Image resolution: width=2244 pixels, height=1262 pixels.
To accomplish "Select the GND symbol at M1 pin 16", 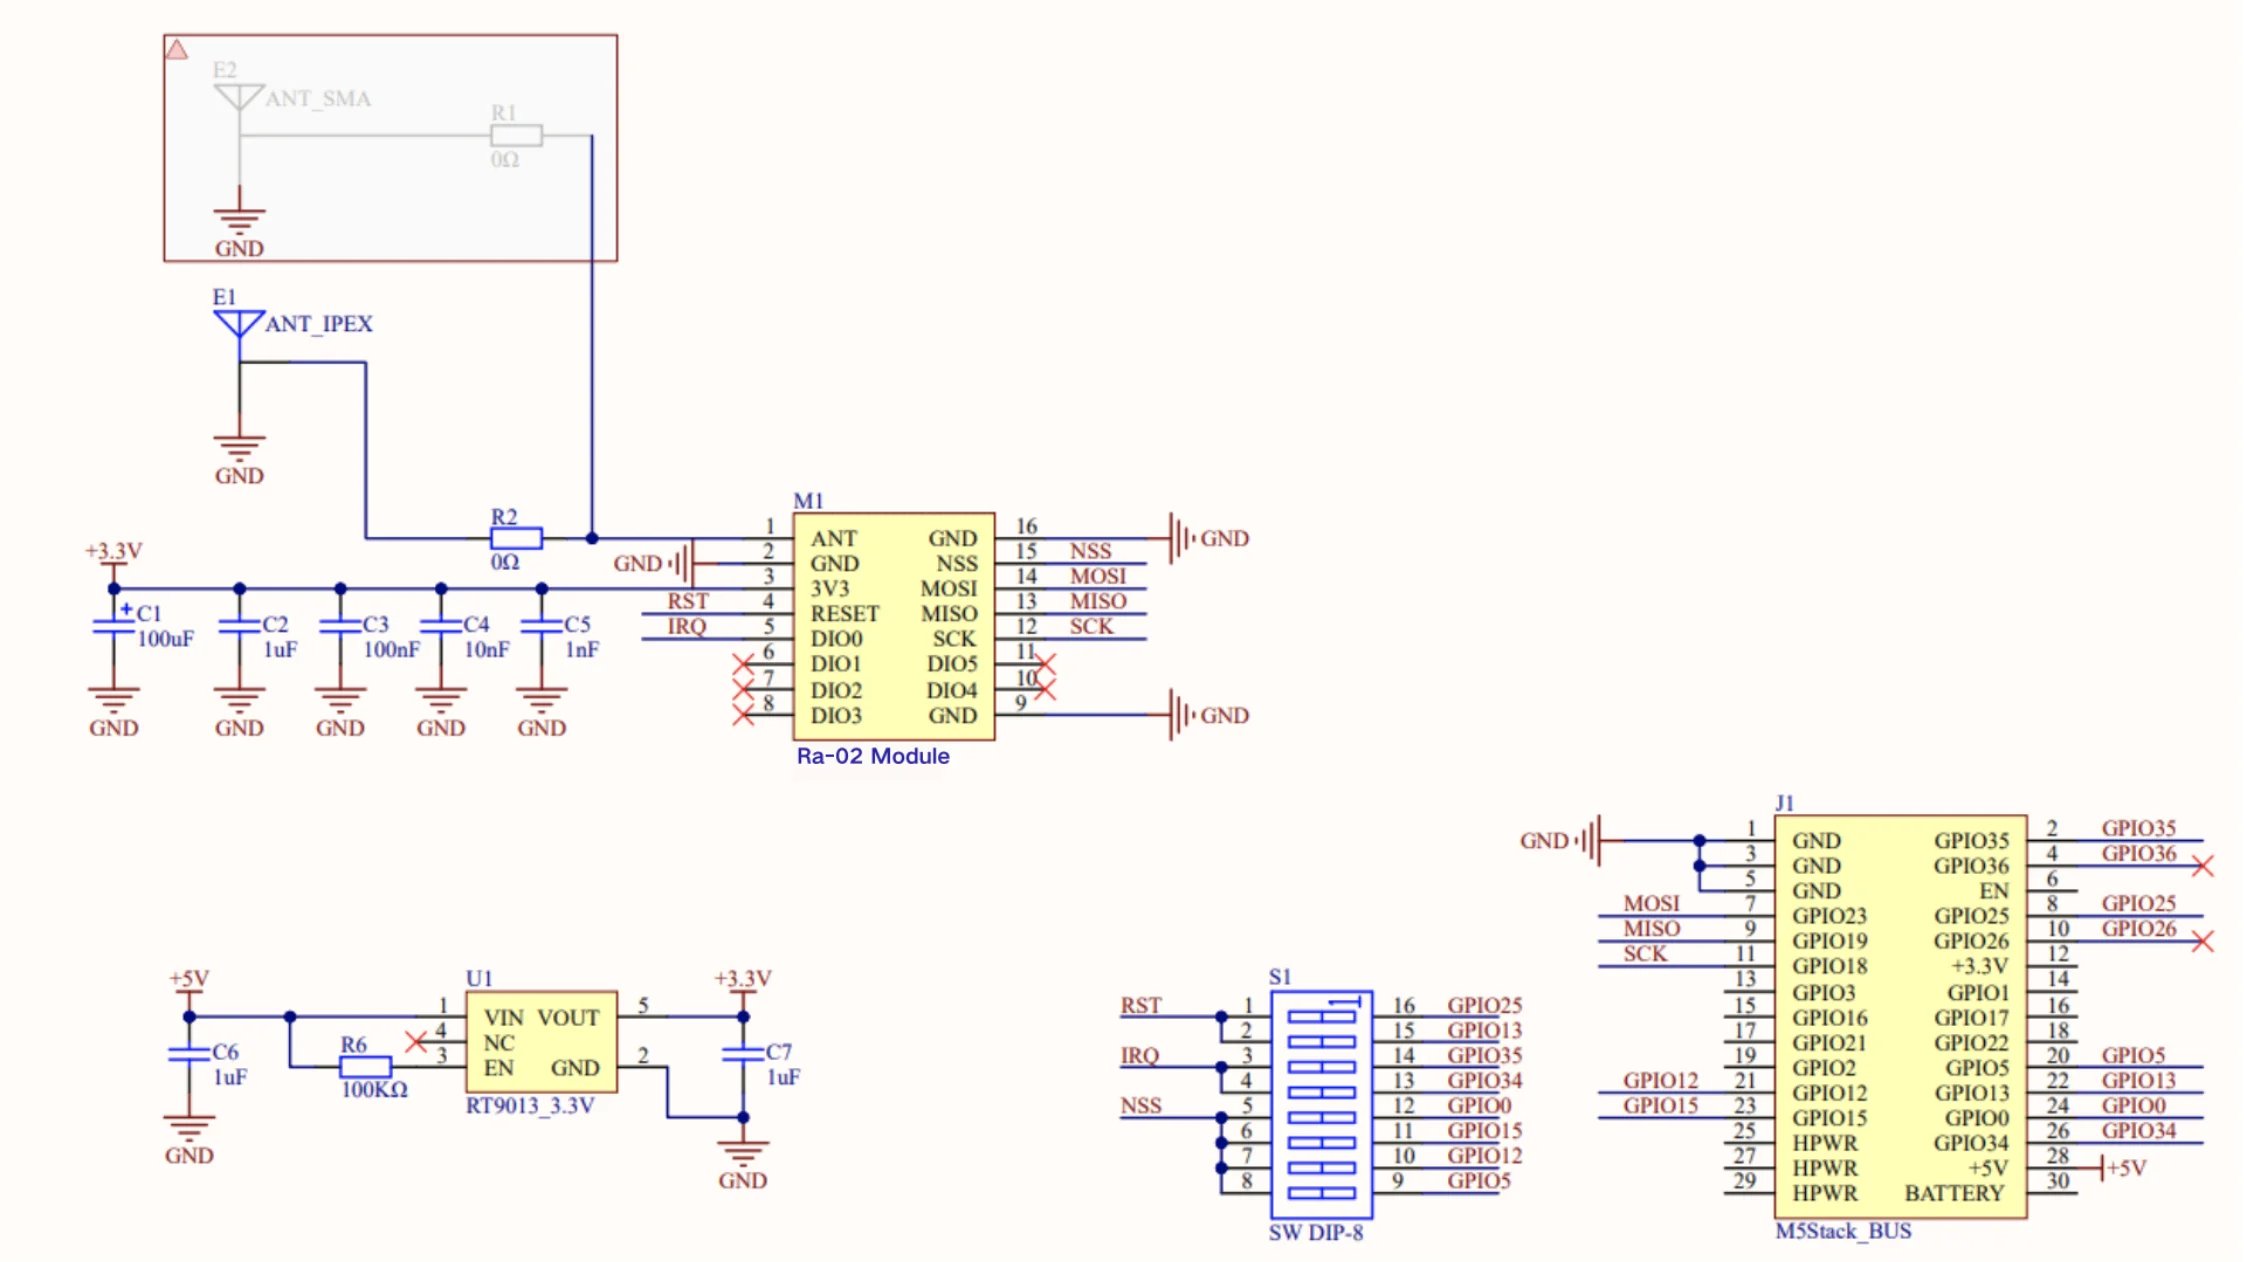I will pyautogui.click(x=1183, y=539).
